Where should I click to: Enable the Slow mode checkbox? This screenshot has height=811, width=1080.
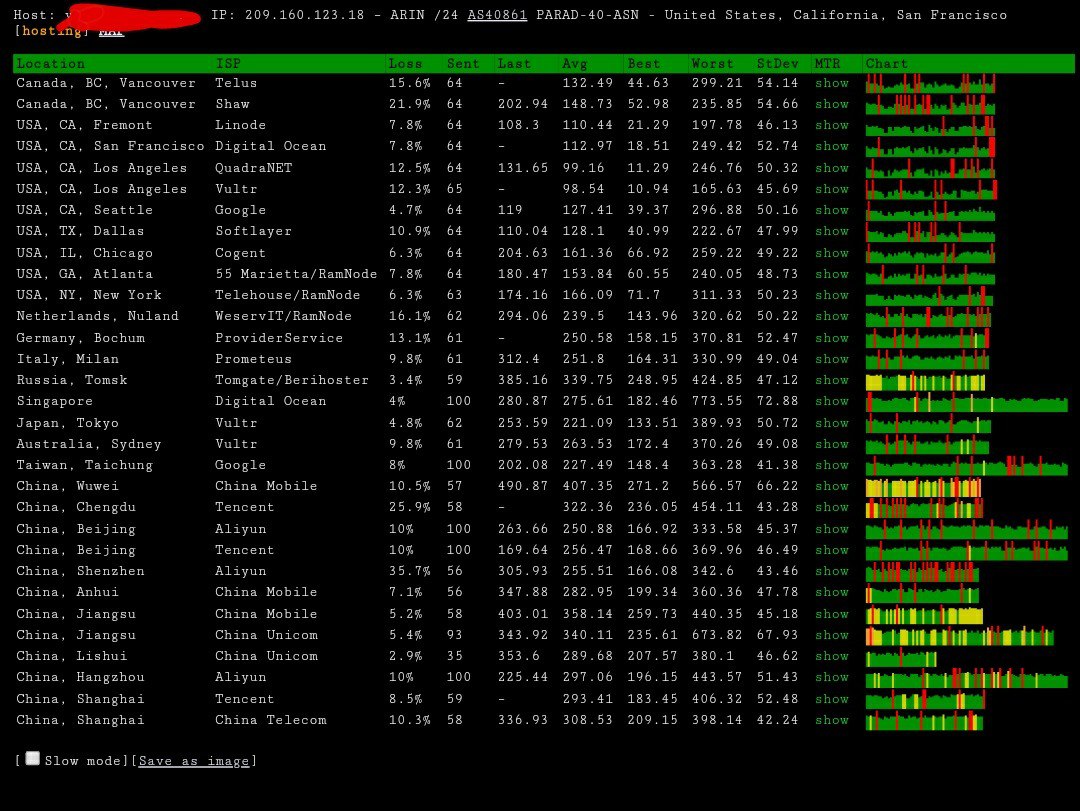33,759
